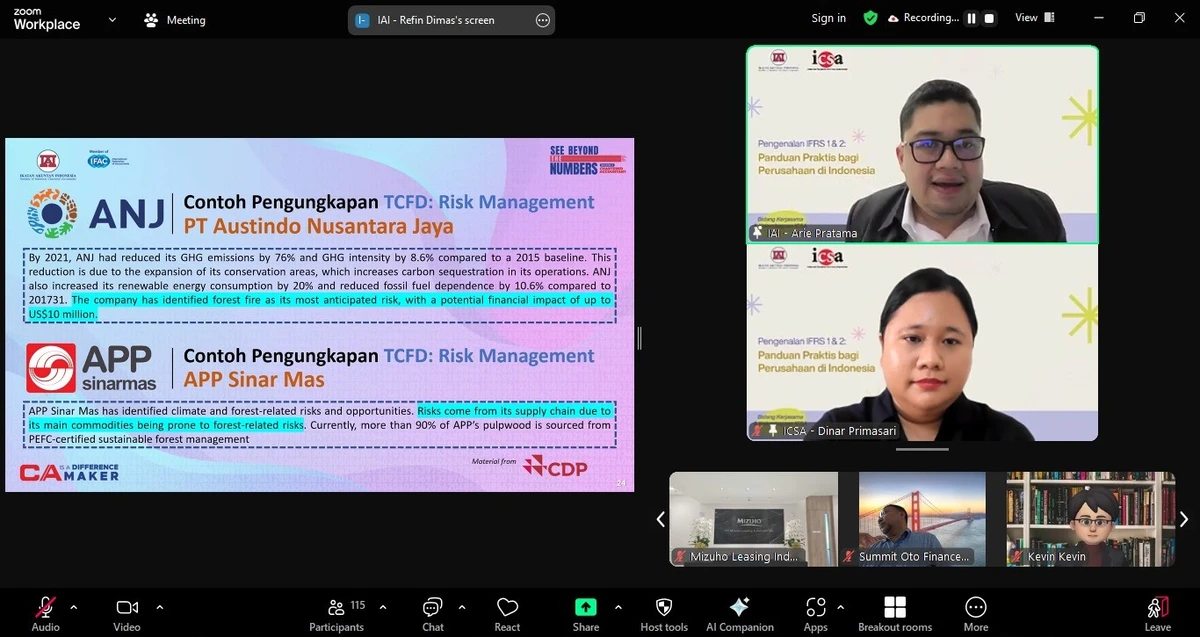Sign in to Zoom
Viewport: 1200px width, 637px height.
pyautogui.click(x=828, y=17)
